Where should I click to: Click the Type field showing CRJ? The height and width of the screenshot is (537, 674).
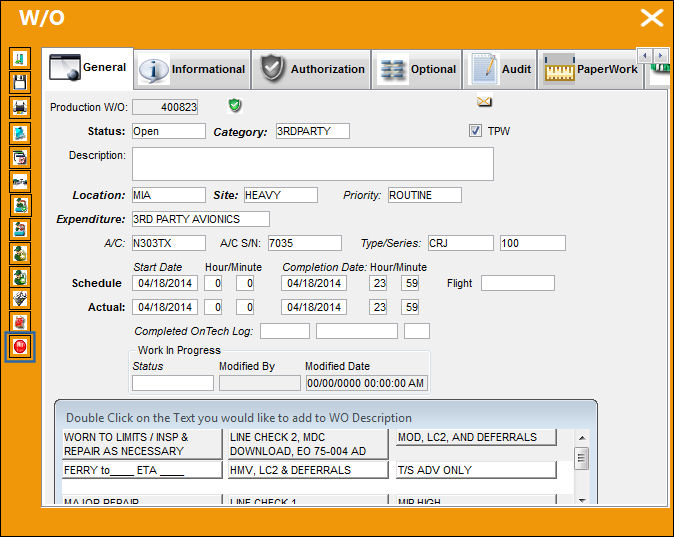[460, 243]
